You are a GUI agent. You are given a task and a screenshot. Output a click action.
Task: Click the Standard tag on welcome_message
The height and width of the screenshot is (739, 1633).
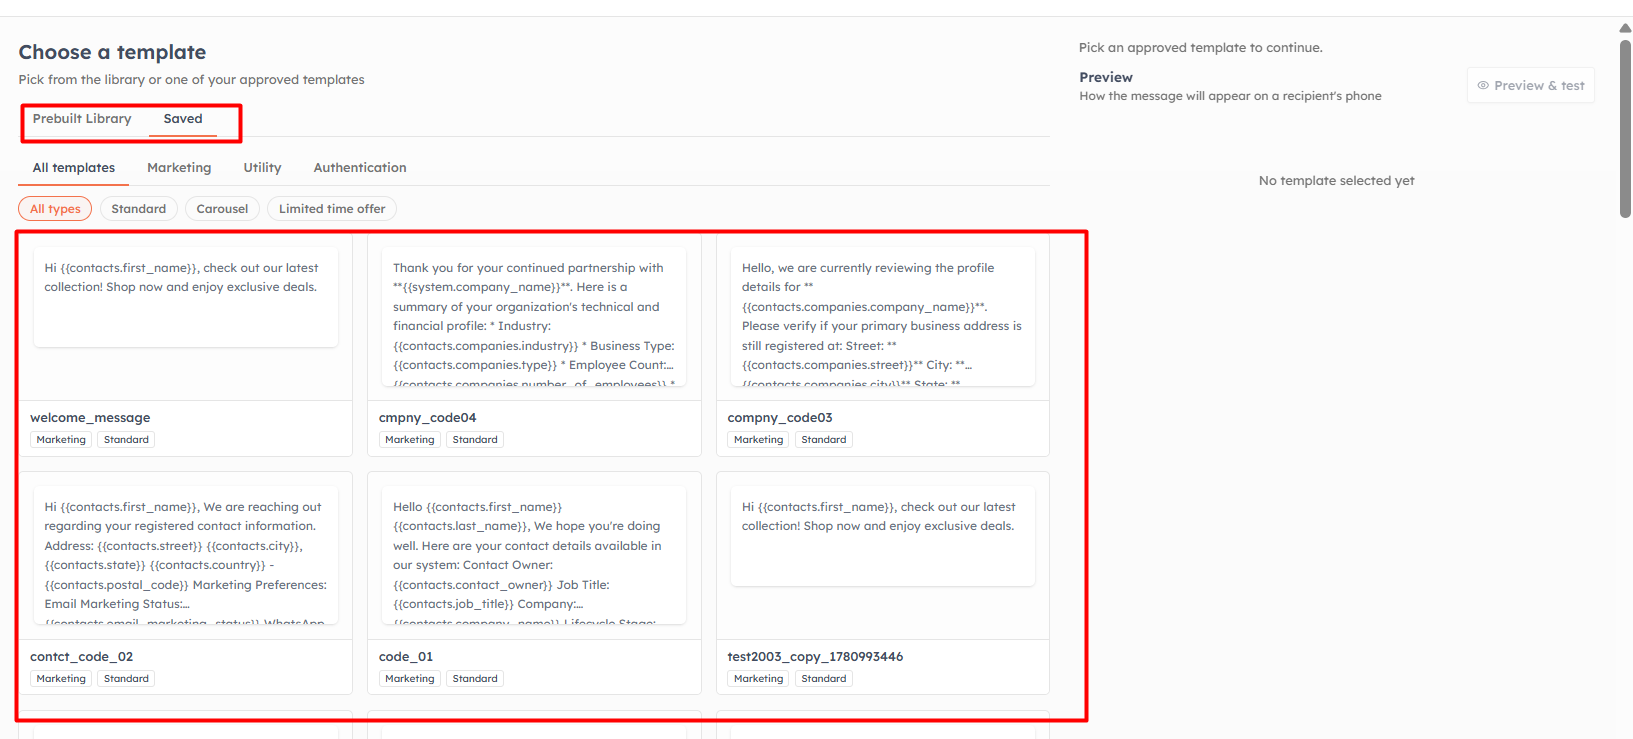click(x=126, y=440)
